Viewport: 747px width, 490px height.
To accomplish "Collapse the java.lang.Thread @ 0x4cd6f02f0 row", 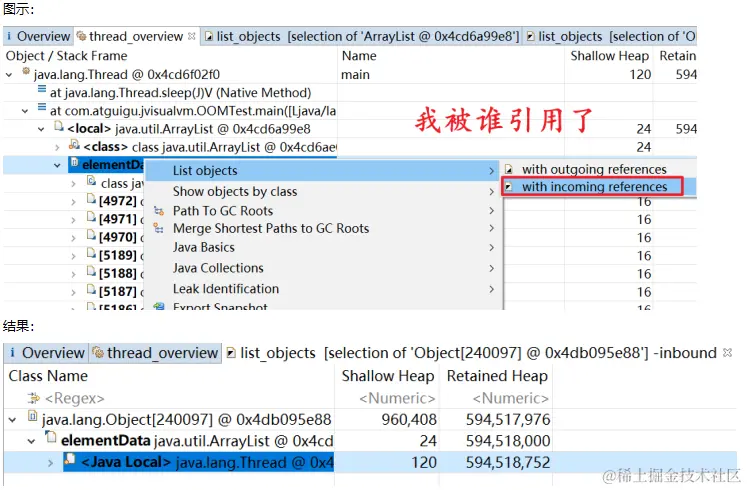I will [x=9, y=75].
